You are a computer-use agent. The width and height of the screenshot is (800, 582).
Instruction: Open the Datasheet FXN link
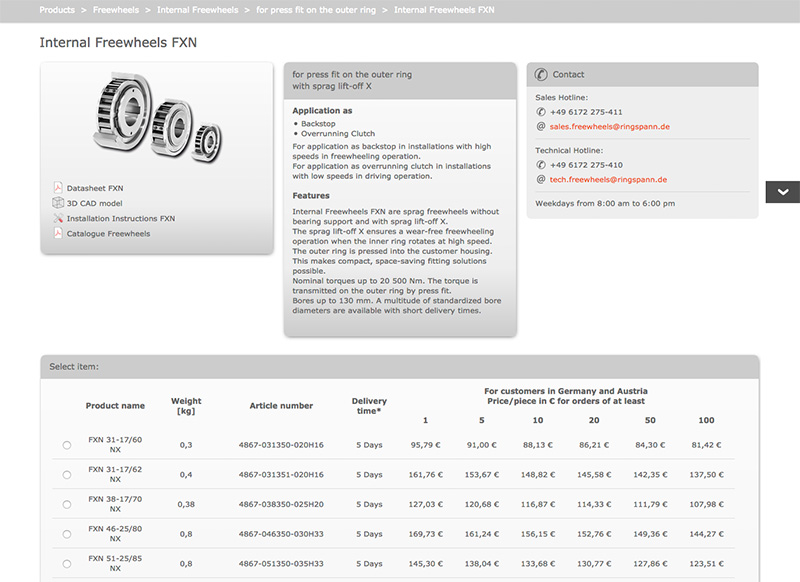[95, 188]
